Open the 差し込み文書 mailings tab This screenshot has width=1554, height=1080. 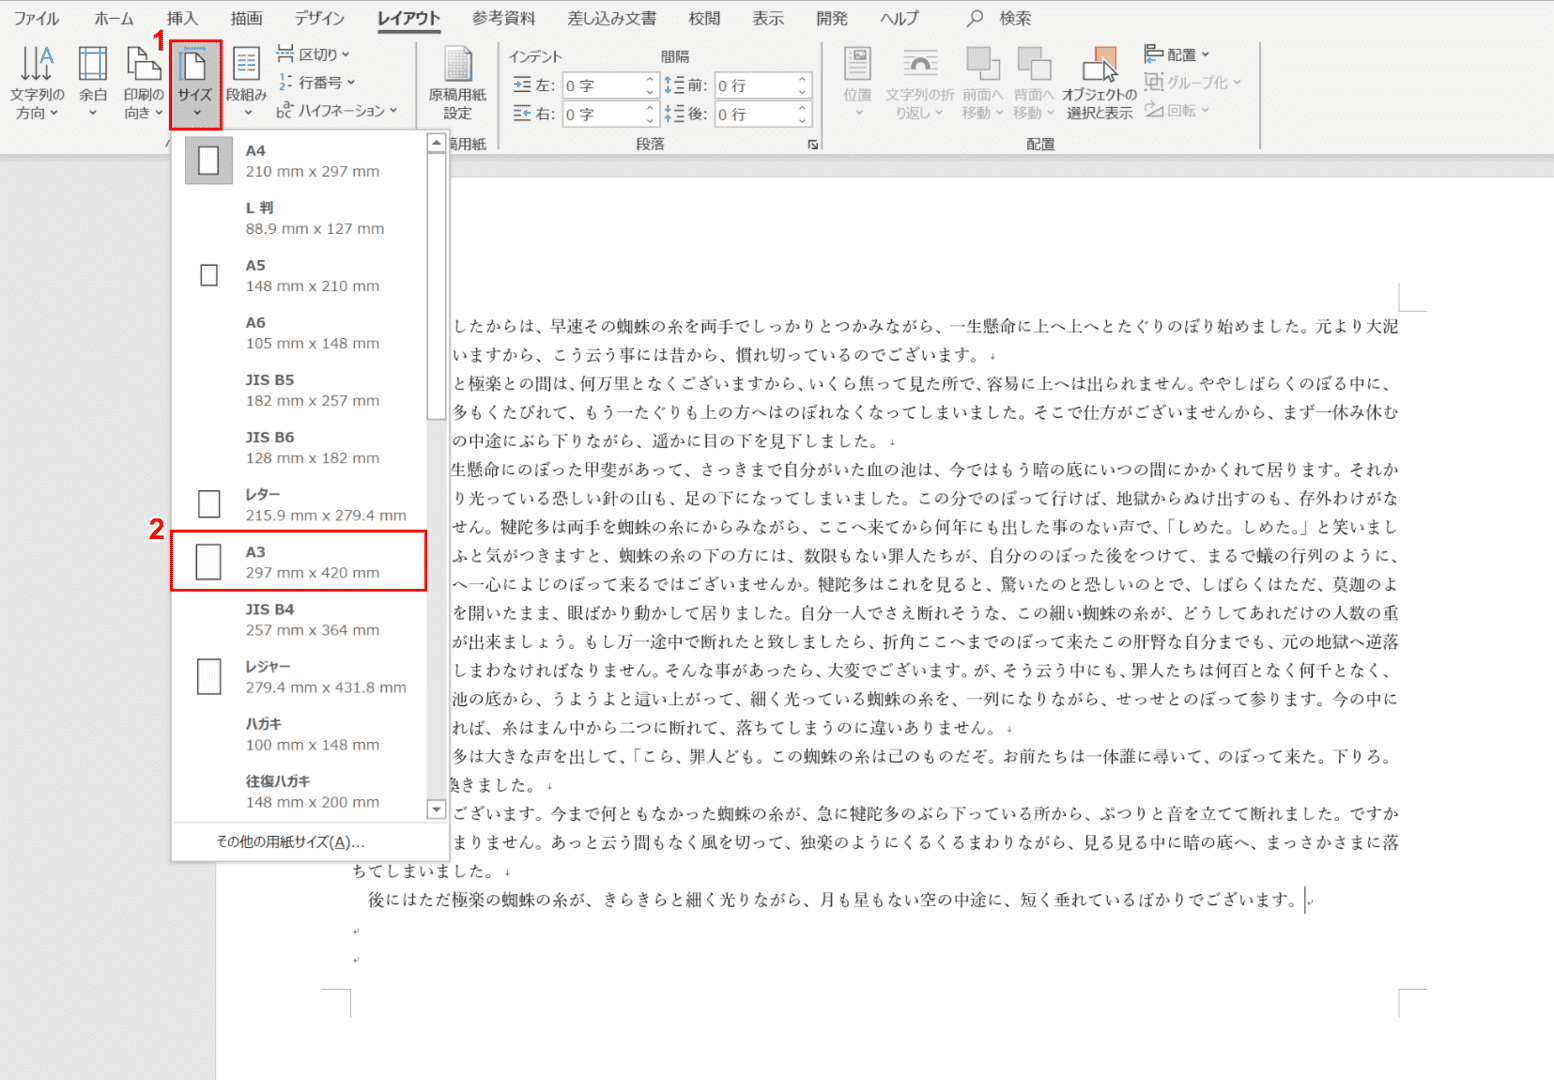(x=612, y=18)
